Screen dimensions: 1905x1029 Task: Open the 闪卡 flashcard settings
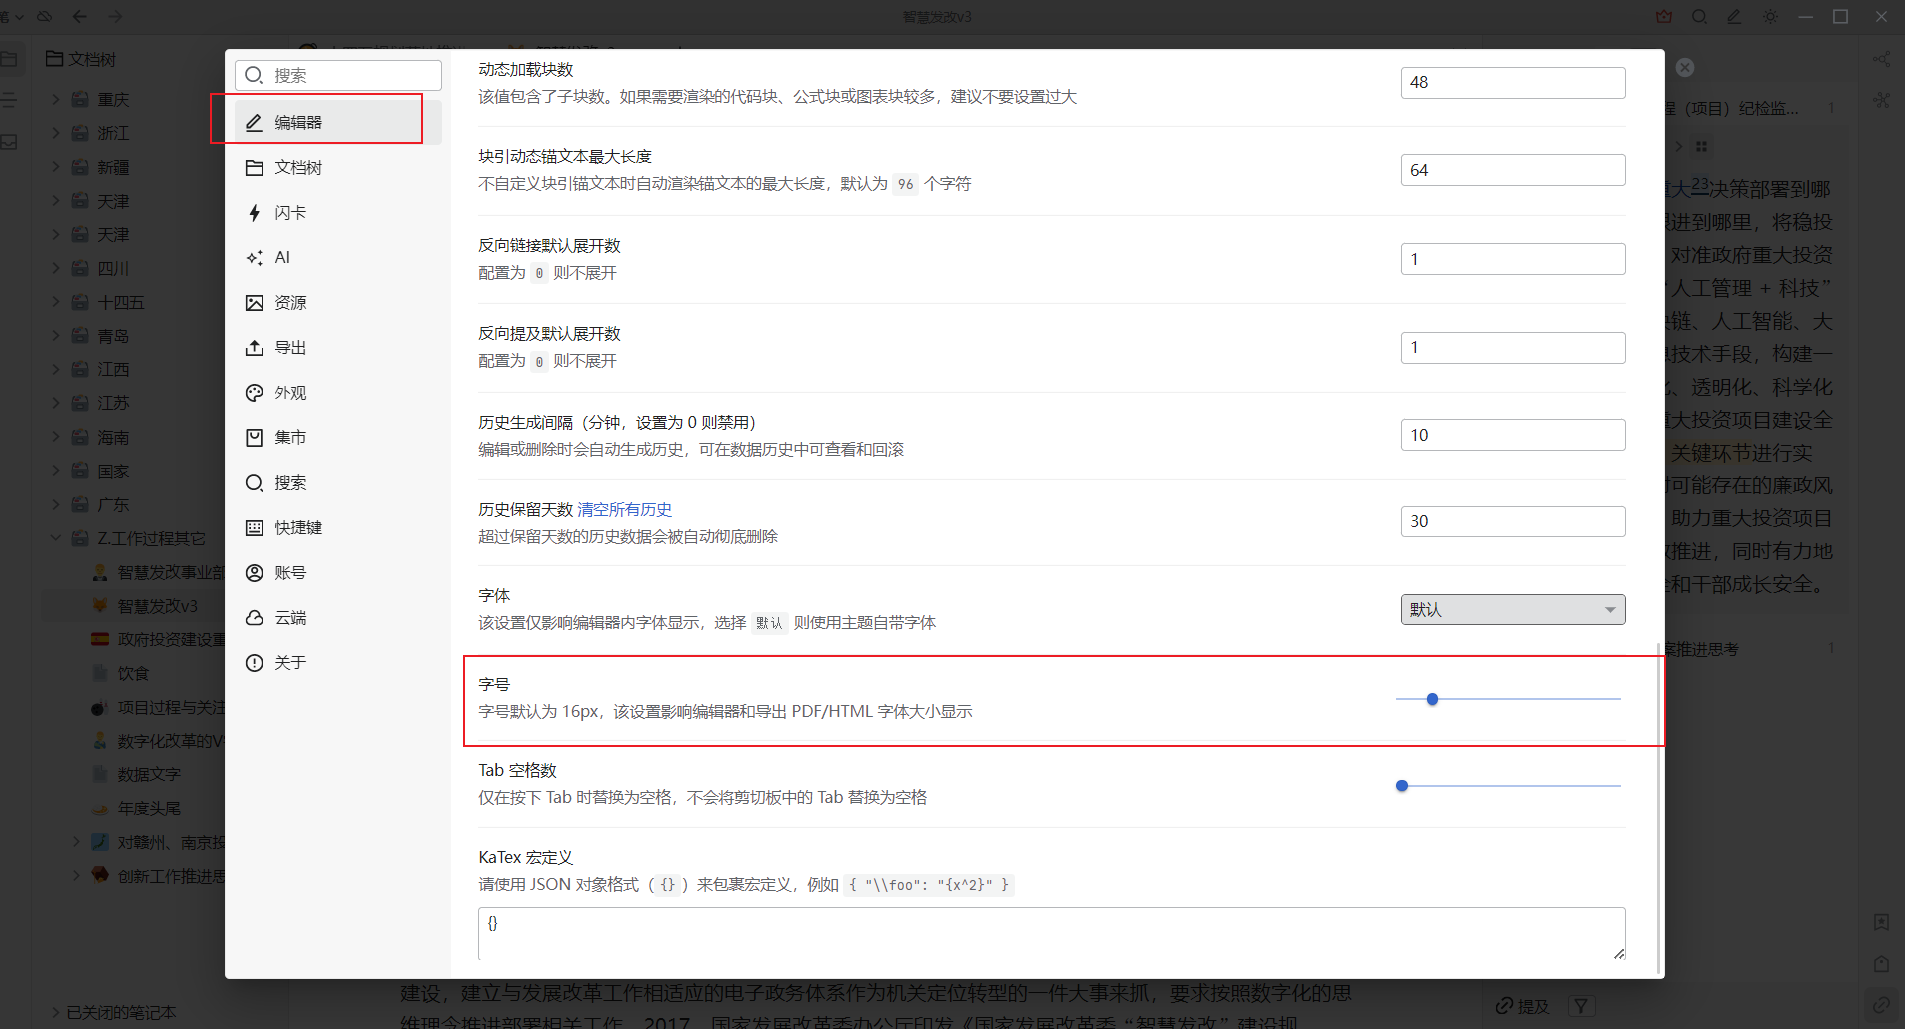click(290, 213)
